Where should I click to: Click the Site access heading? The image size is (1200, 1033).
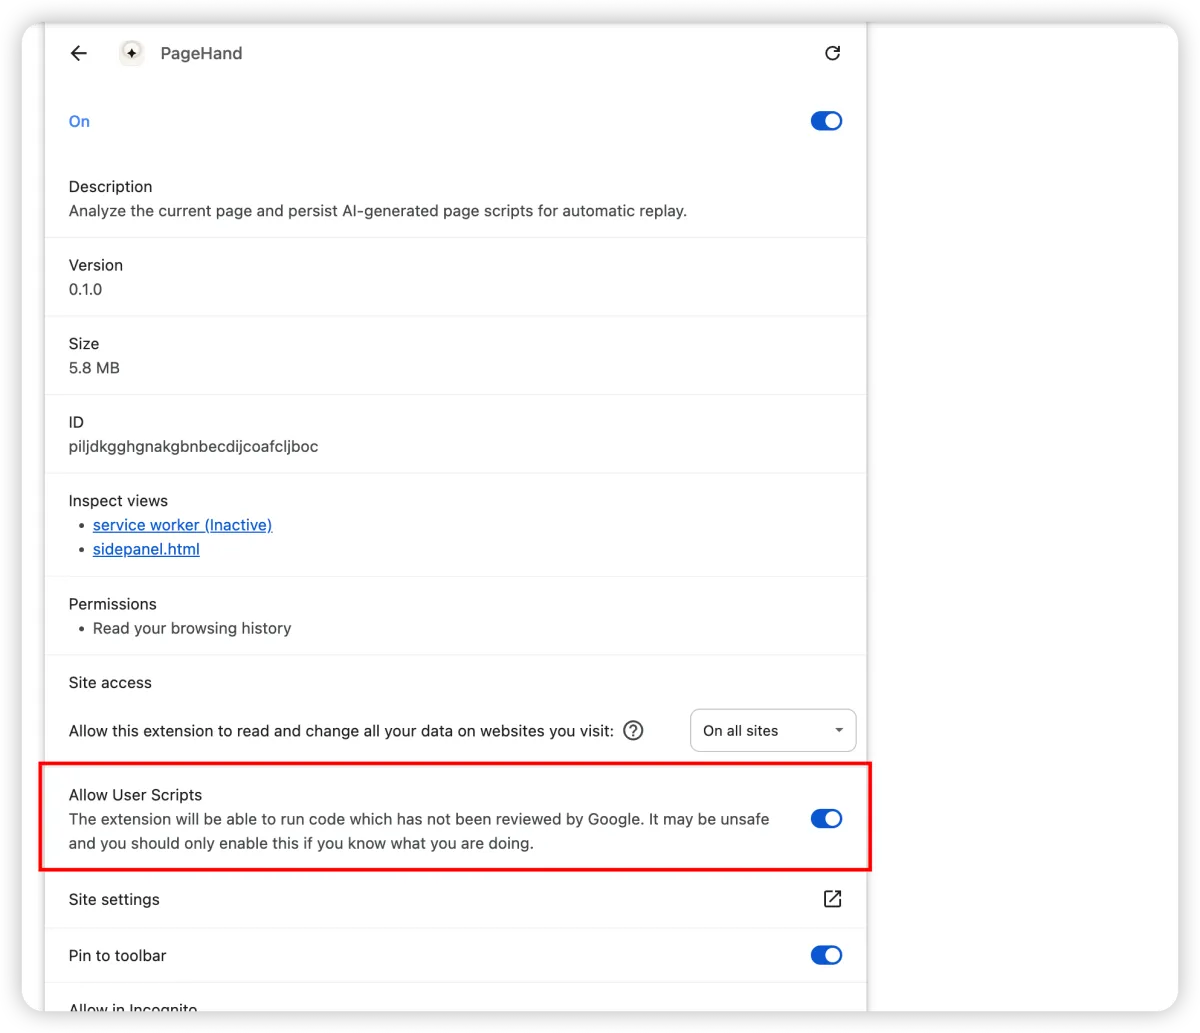[110, 682]
